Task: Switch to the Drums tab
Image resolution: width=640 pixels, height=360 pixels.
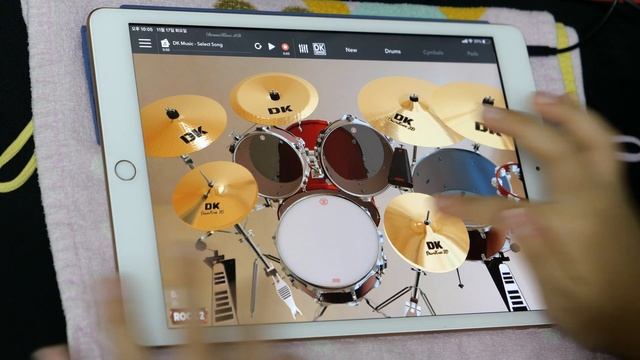Action: coord(392,51)
